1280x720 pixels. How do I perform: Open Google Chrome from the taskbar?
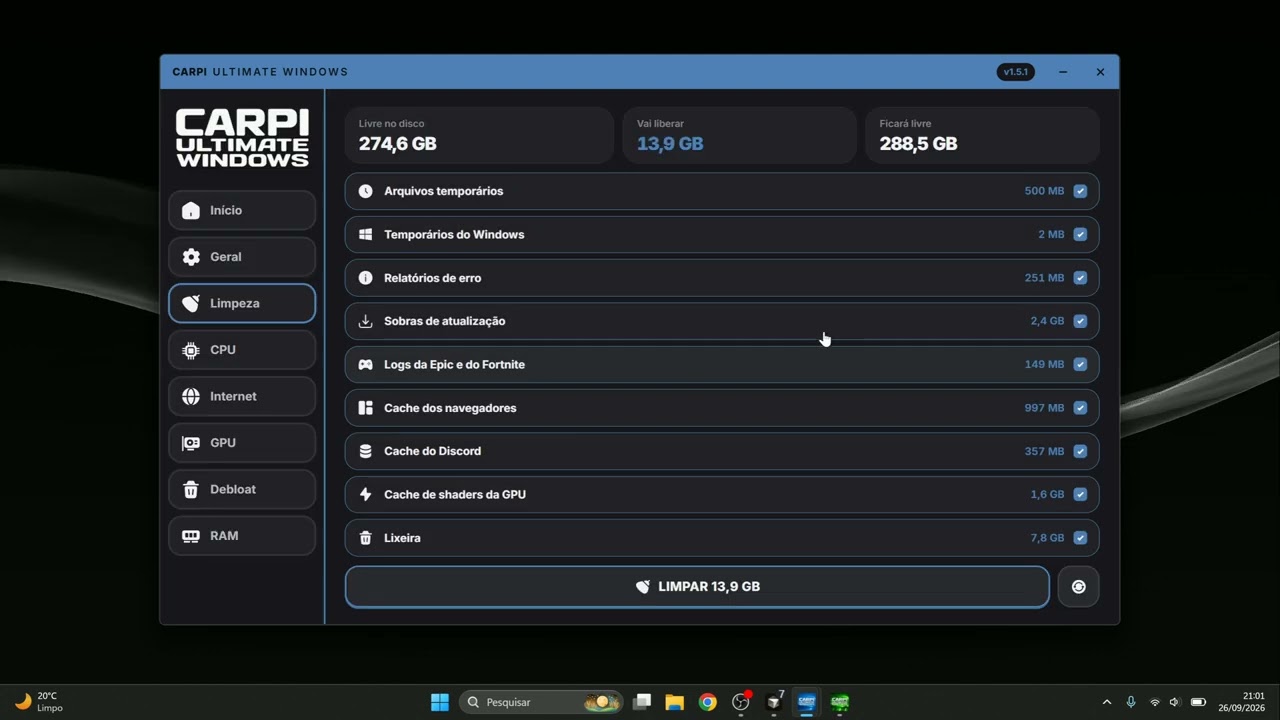point(708,702)
